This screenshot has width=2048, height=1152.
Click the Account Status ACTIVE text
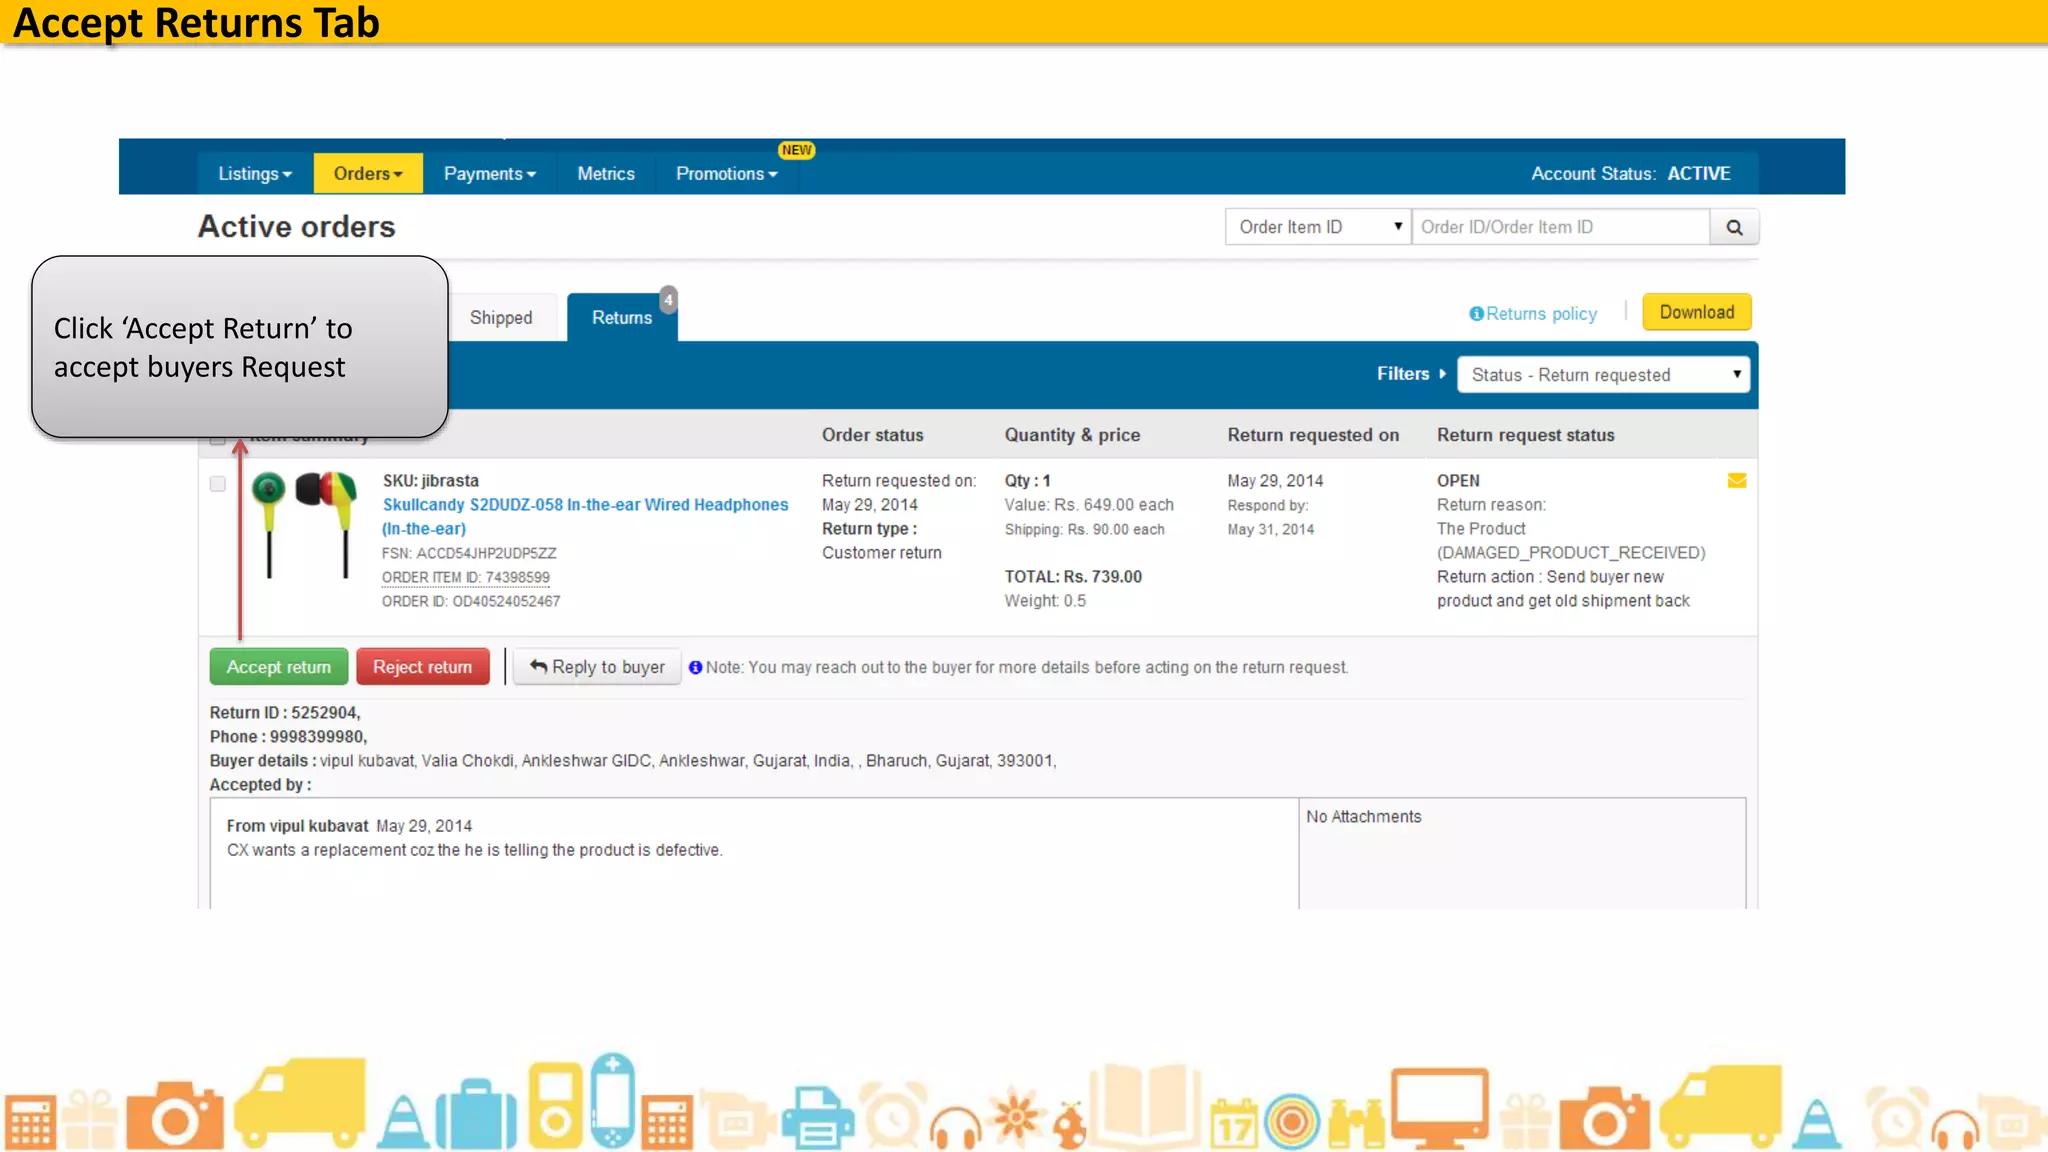1631,174
